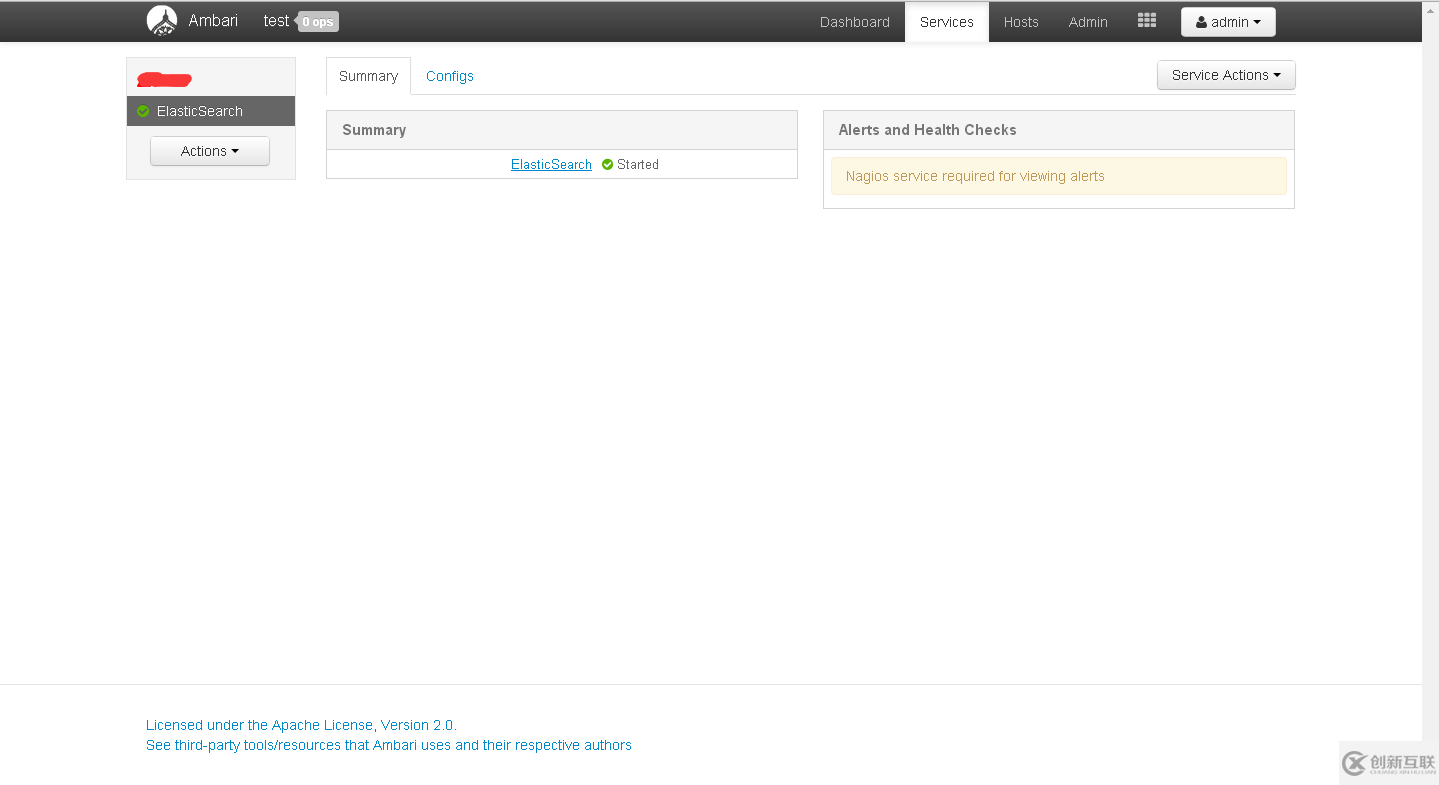This screenshot has width=1439, height=785.
Task: Click the user icon on admin button
Action: click(1201, 22)
